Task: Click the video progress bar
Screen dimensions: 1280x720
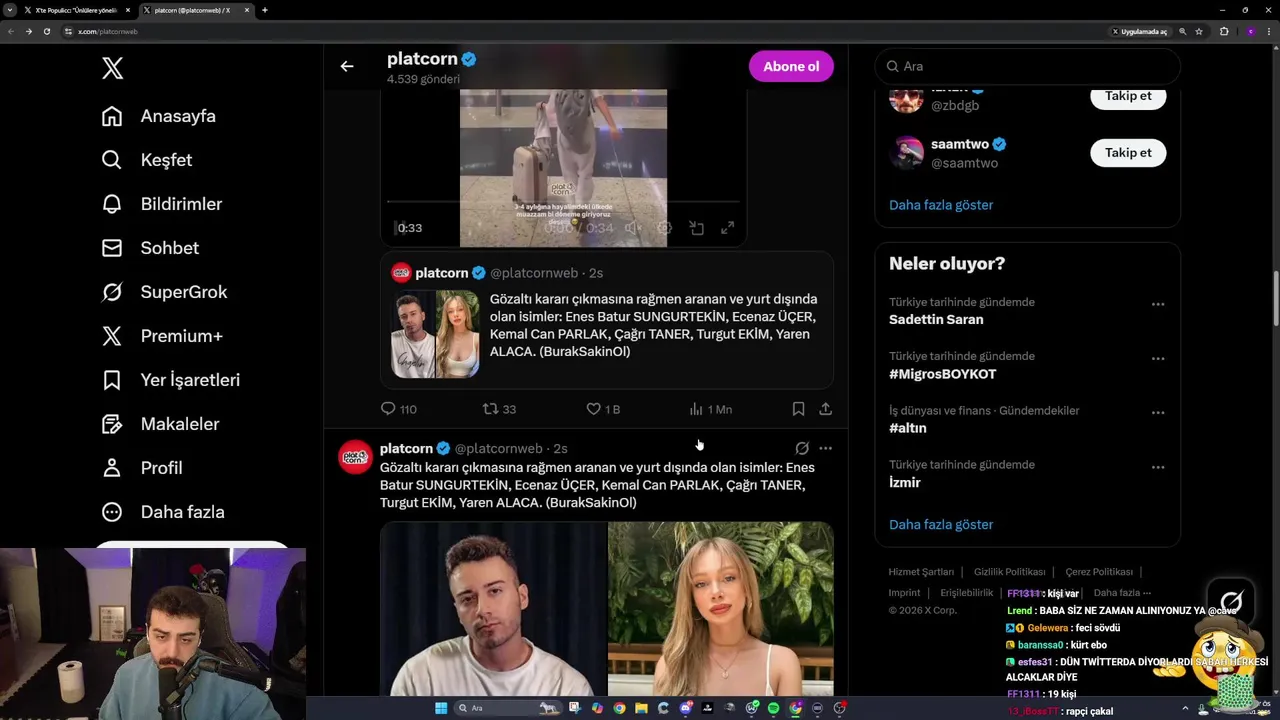Action: (563, 202)
